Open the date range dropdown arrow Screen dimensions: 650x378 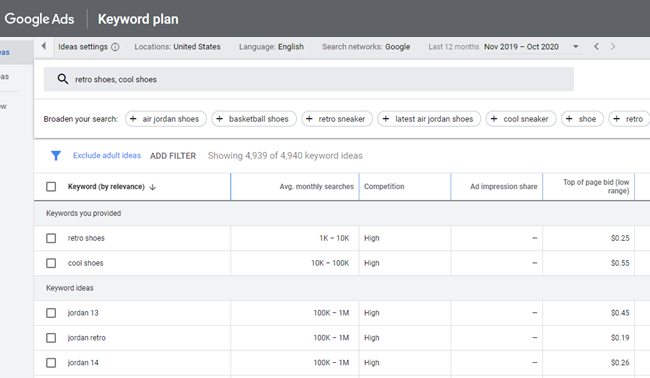(576, 46)
